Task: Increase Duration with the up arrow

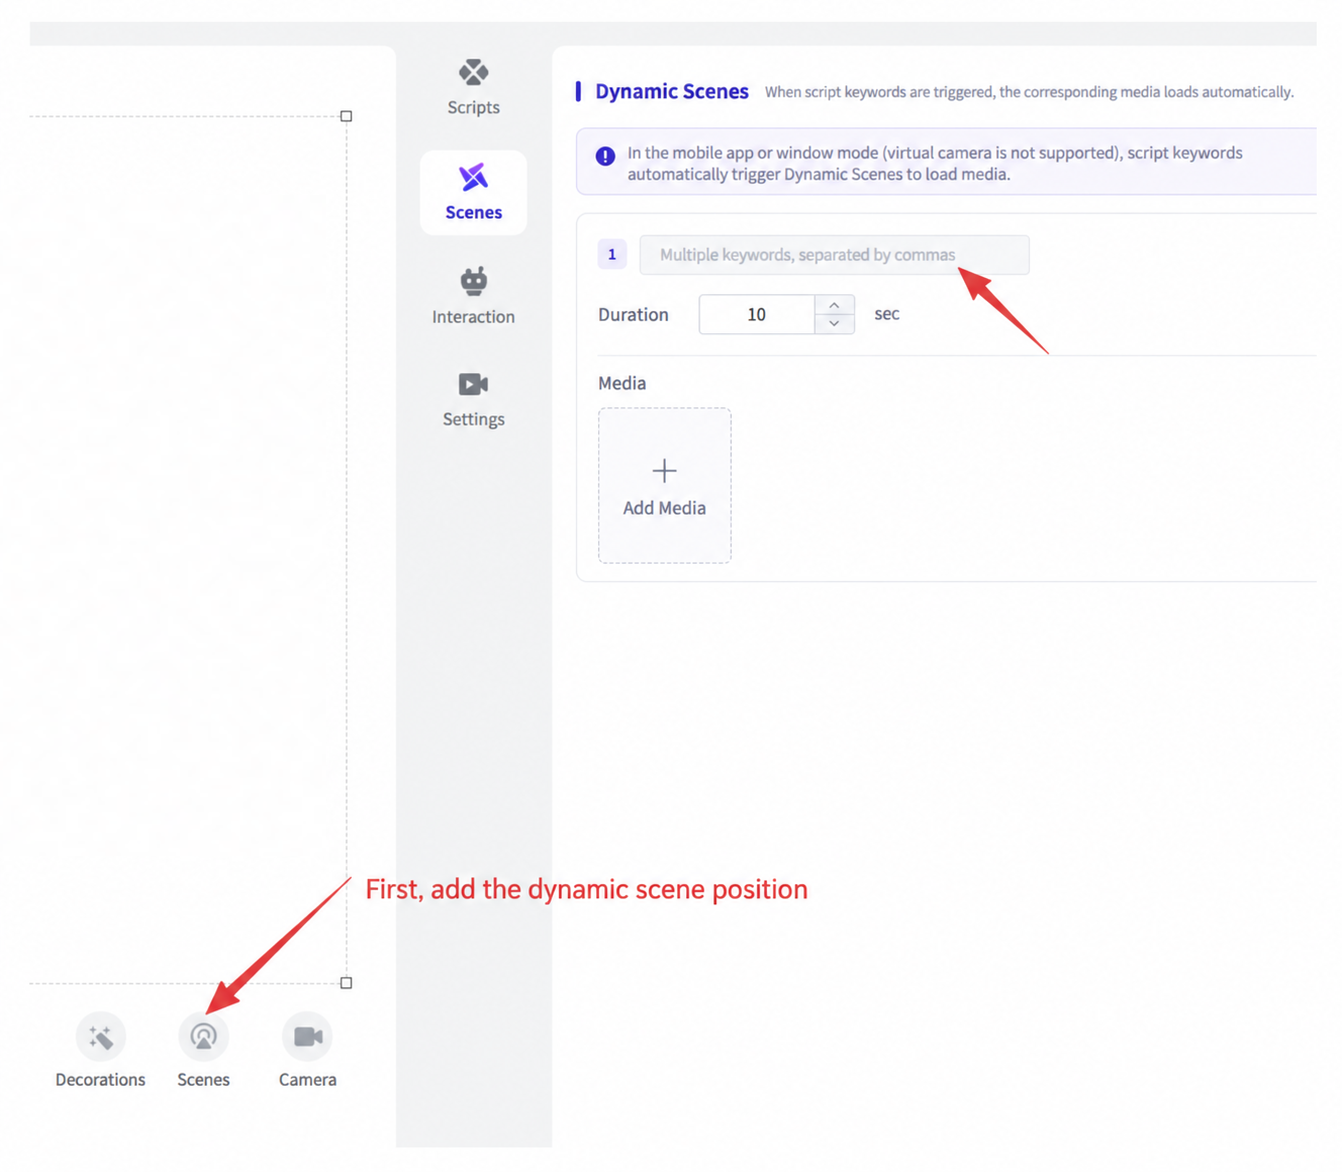Action: click(834, 305)
